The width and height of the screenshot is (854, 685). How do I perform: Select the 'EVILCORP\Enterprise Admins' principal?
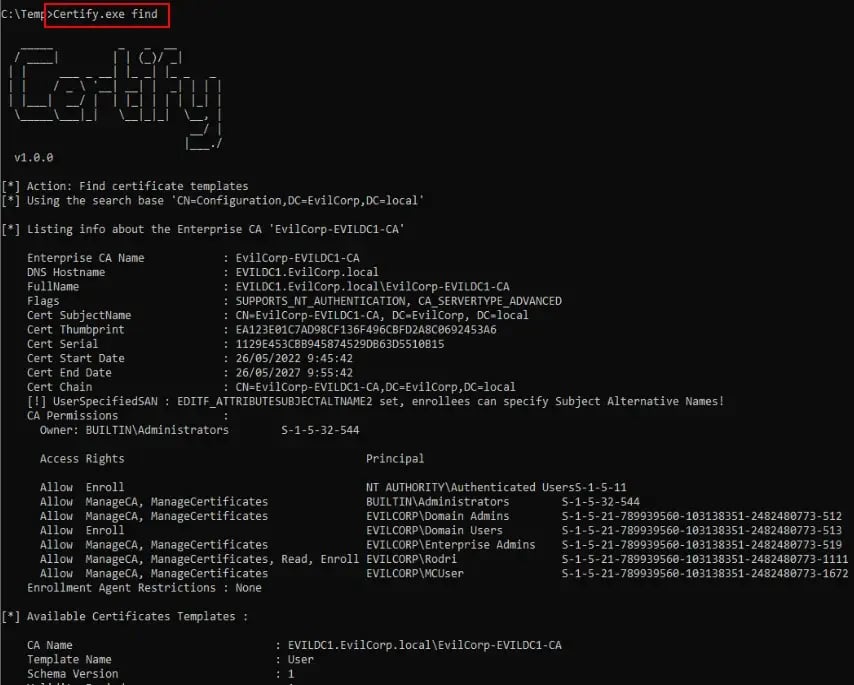pos(451,545)
